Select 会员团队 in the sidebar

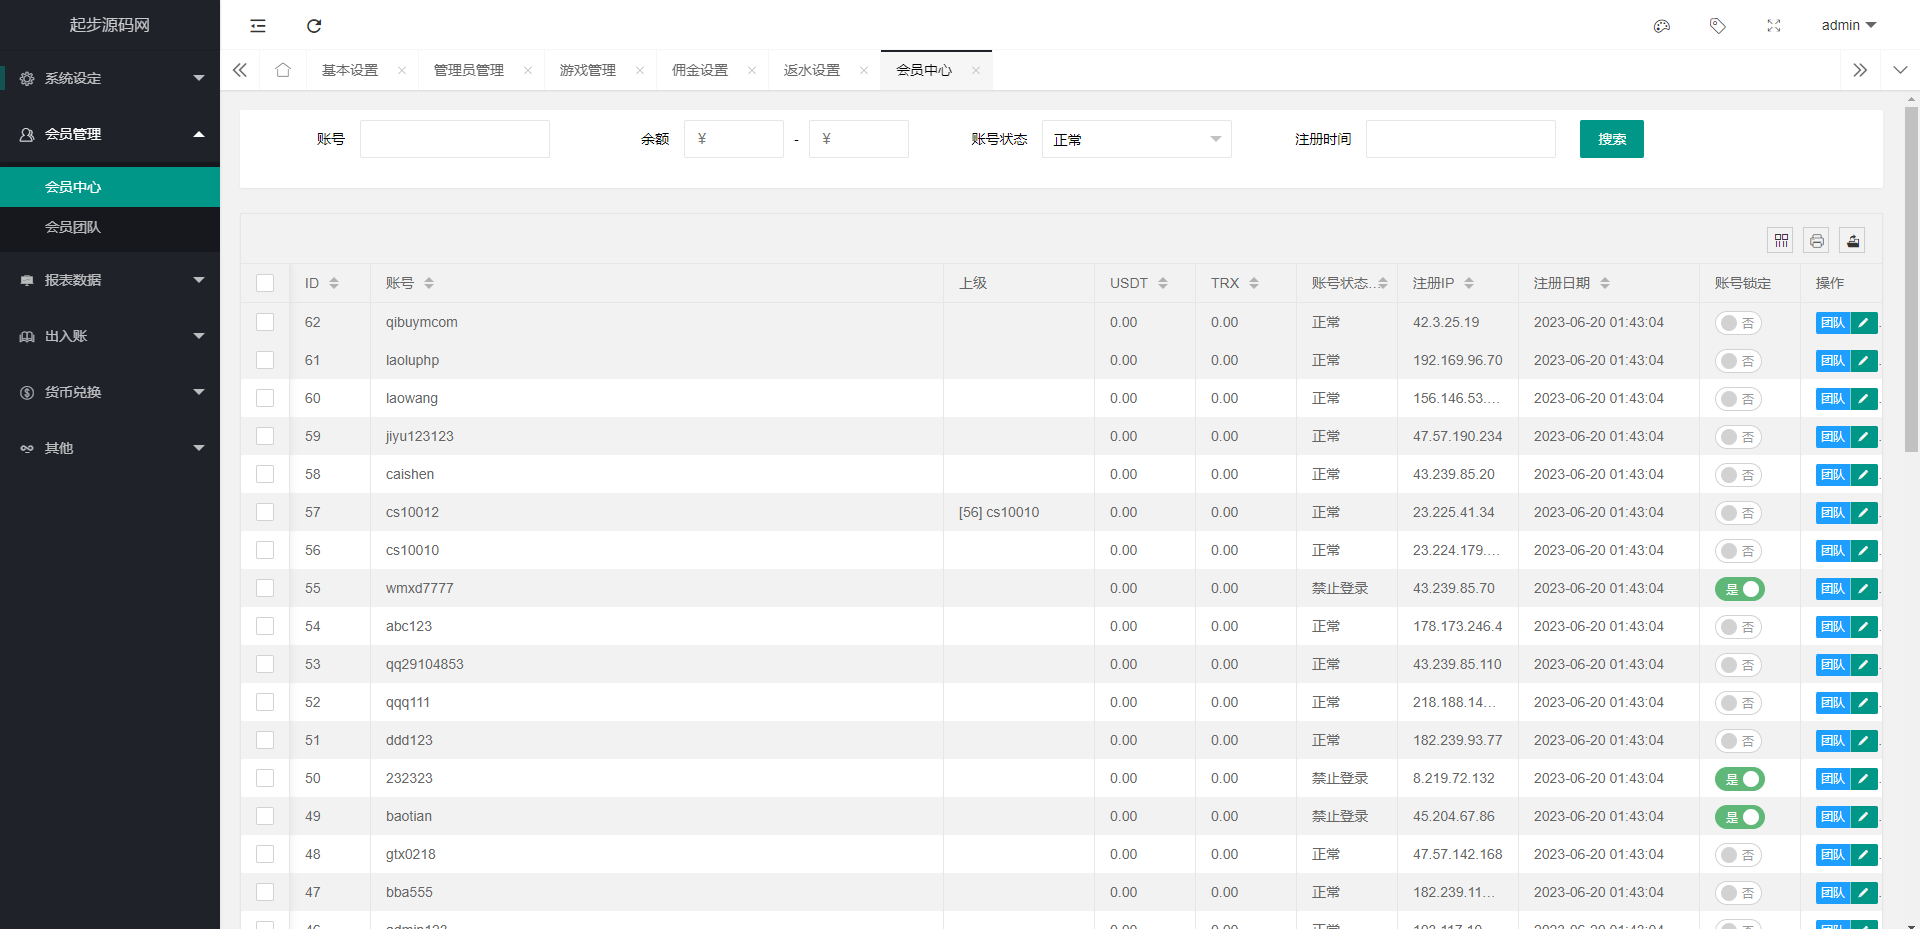(x=73, y=227)
